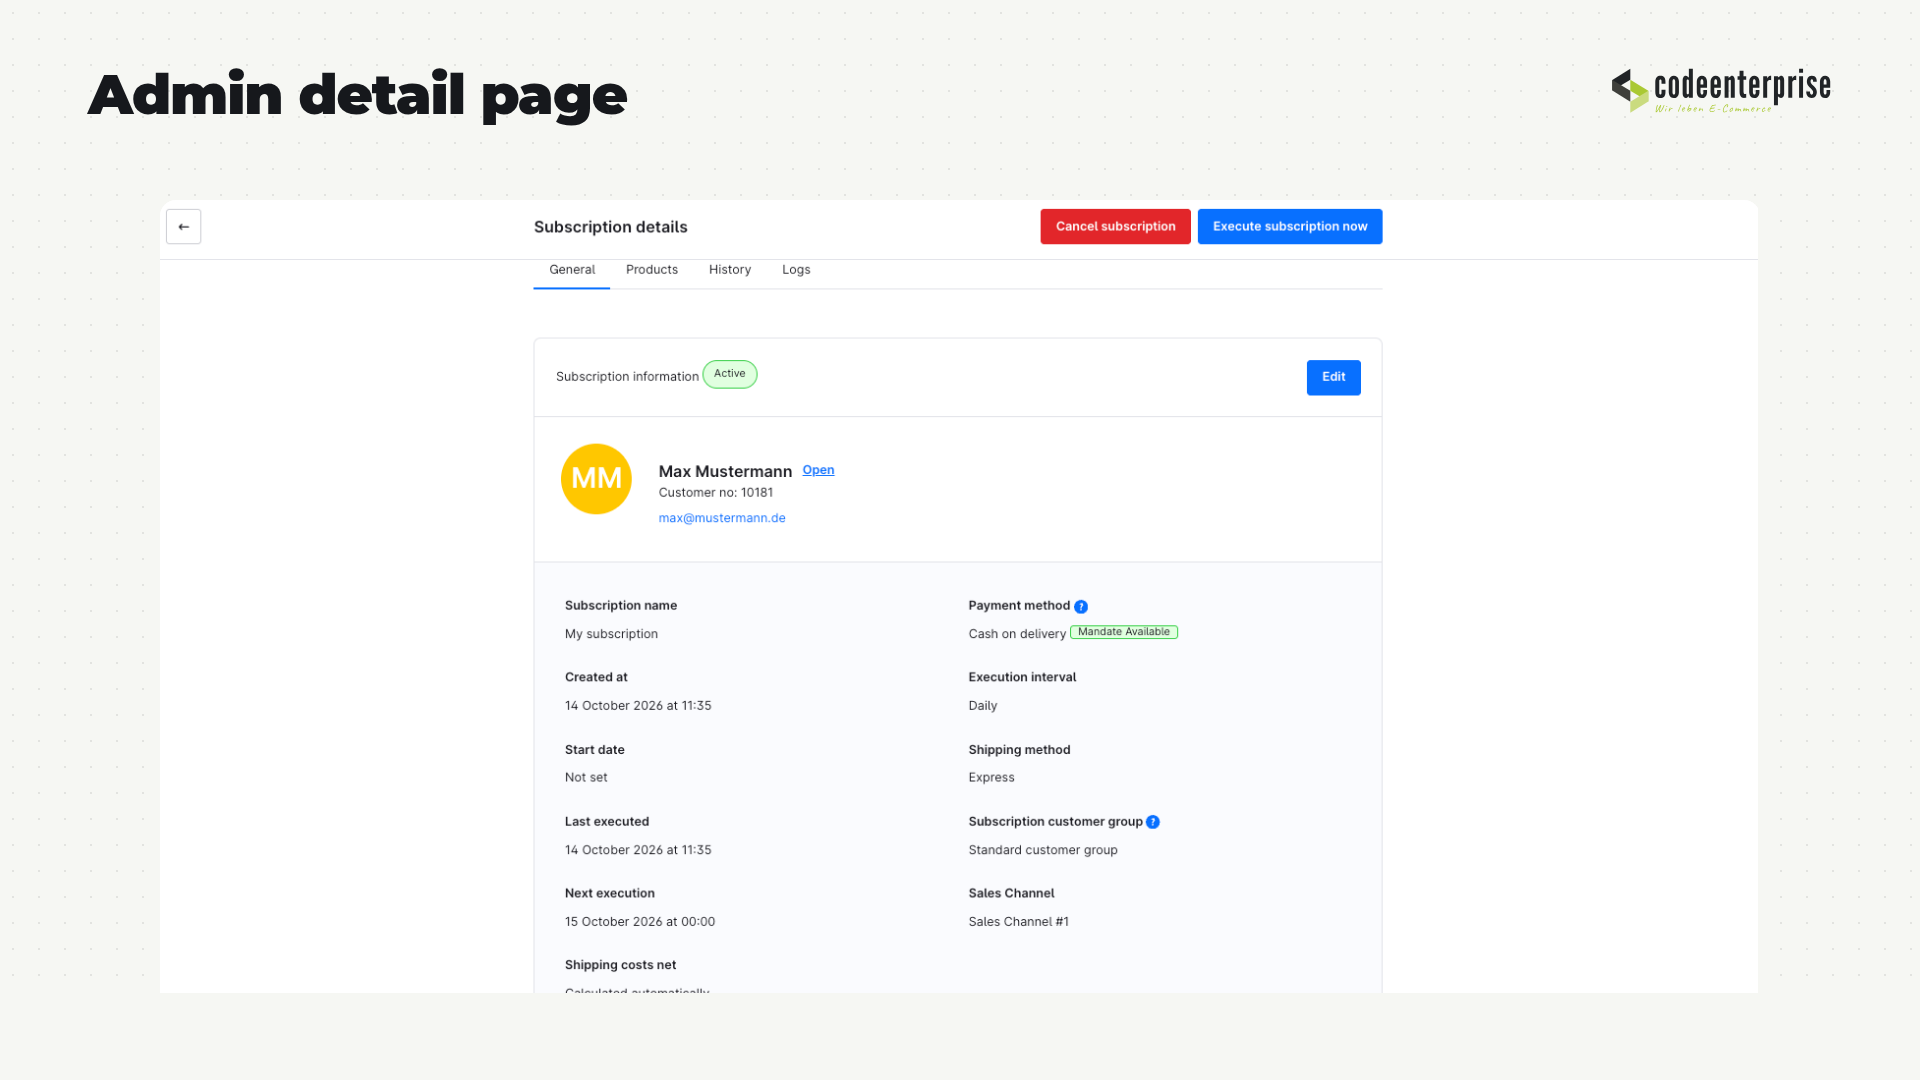The height and width of the screenshot is (1080, 1920).
Task: Open the Subscription customer group help icon
Action: click(1153, 822)
